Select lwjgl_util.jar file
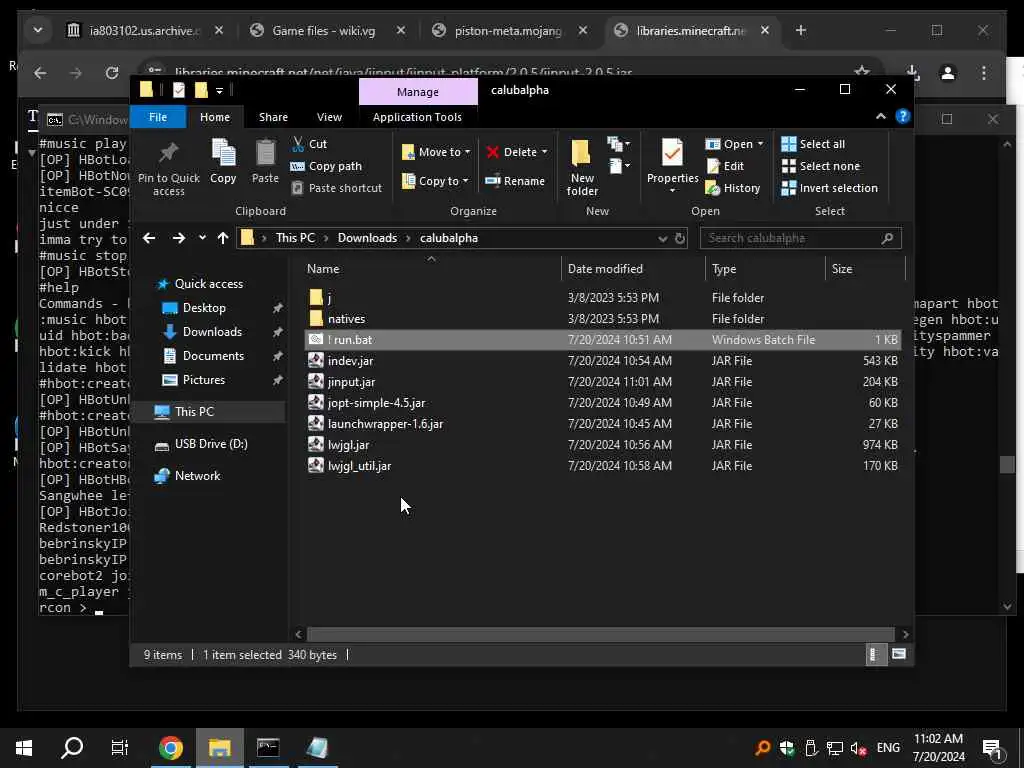 (x=359, y=466)
